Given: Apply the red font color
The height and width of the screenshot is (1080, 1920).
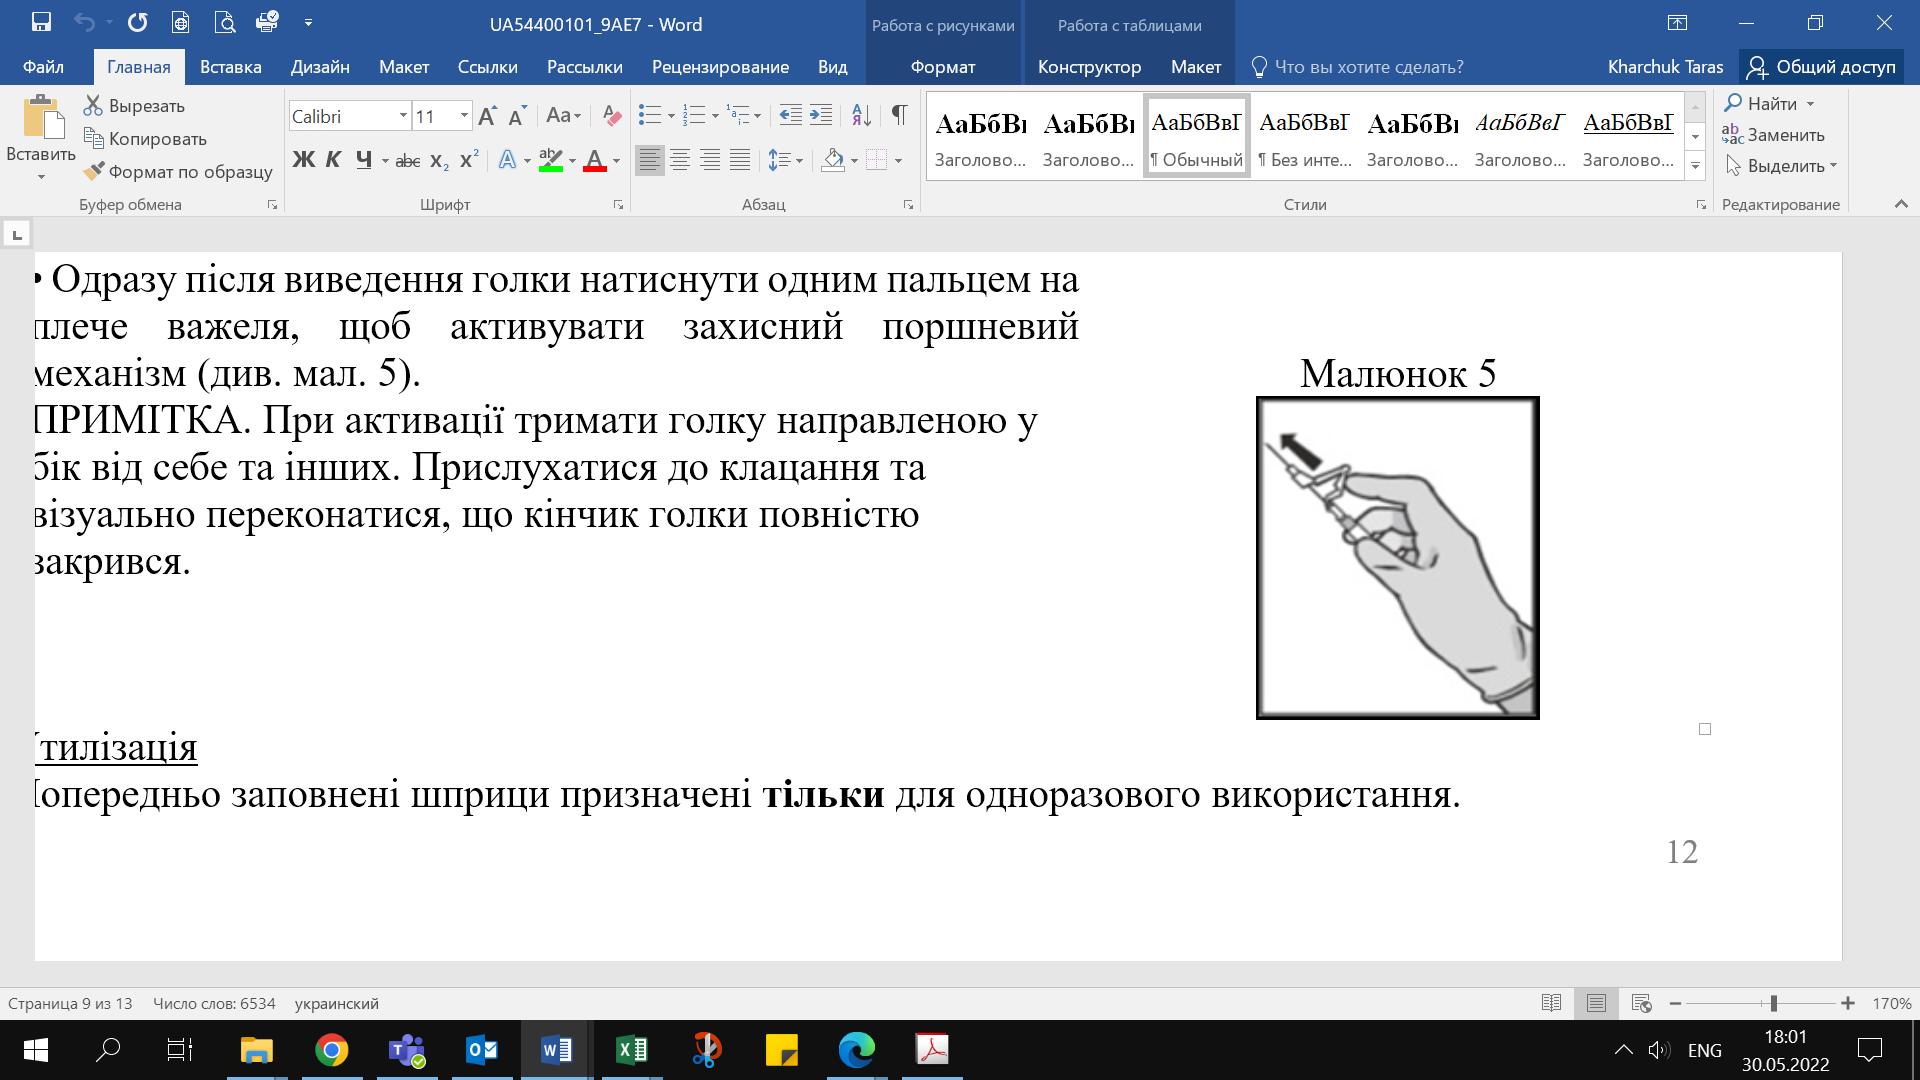Looking at the screenshot, I should [595, 160].
